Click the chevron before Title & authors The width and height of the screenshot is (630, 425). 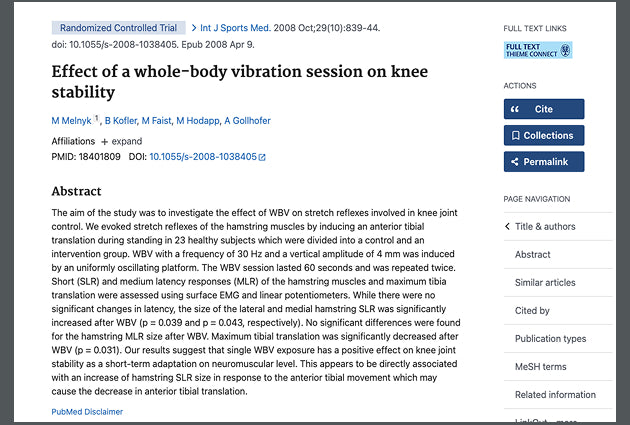[x=508, y=227]
